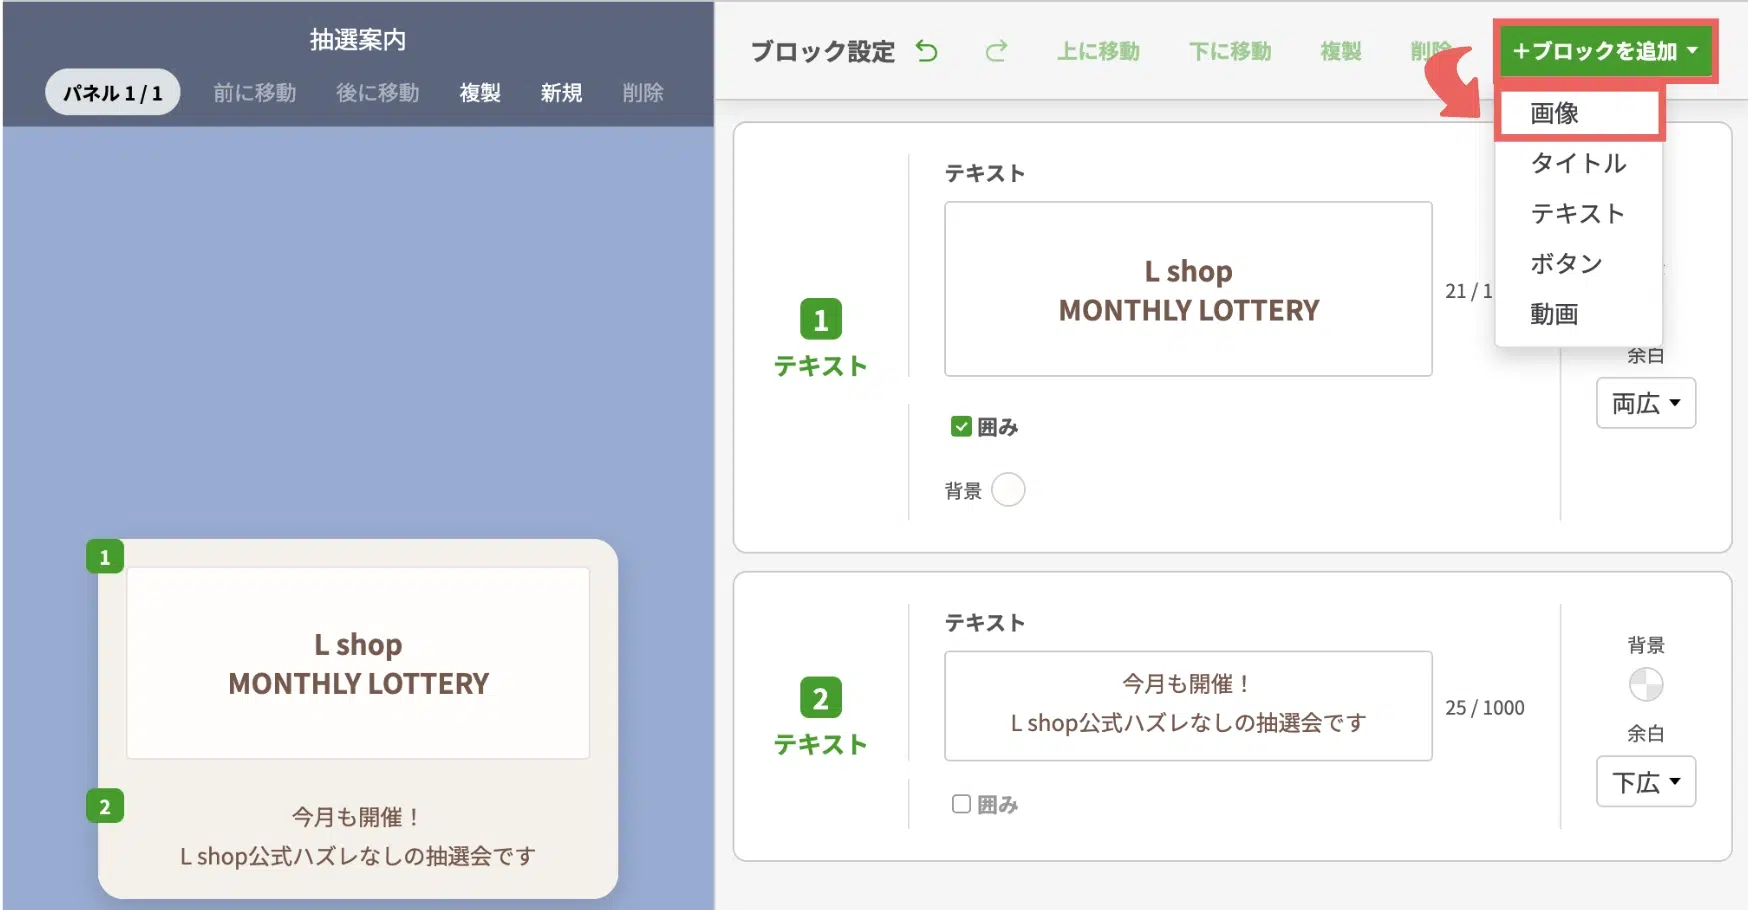The height and width of the screenshot is (910, 1748).
Task: Choose タイトル from the add block menu
Action: [1578, 163]
